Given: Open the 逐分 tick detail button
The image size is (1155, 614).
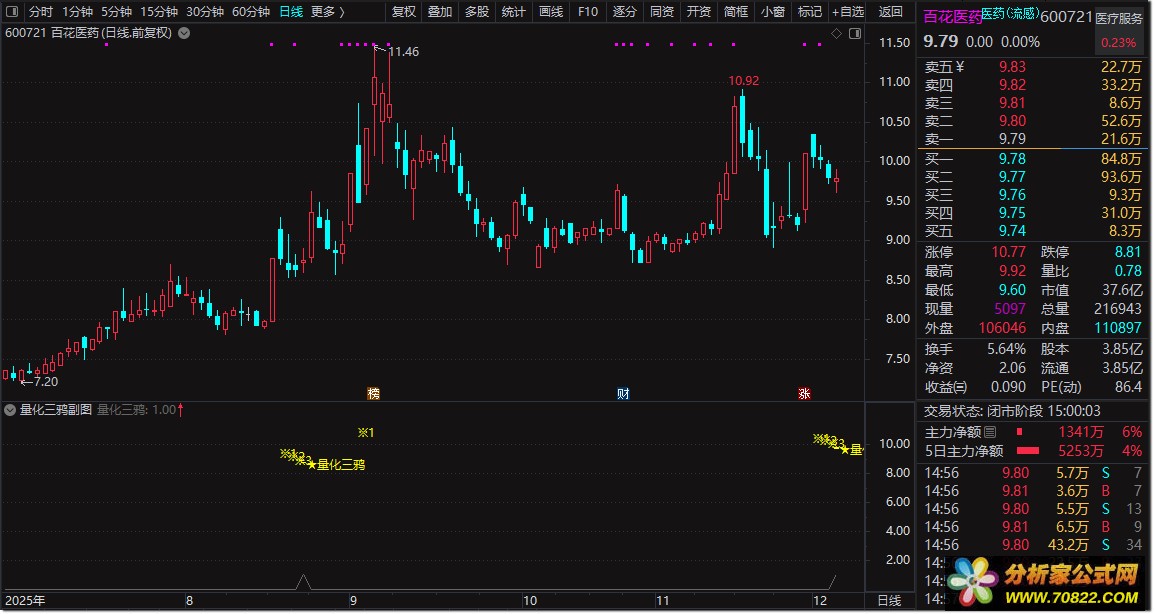Looking at the screenshot, I should click(x=625, y=12).
